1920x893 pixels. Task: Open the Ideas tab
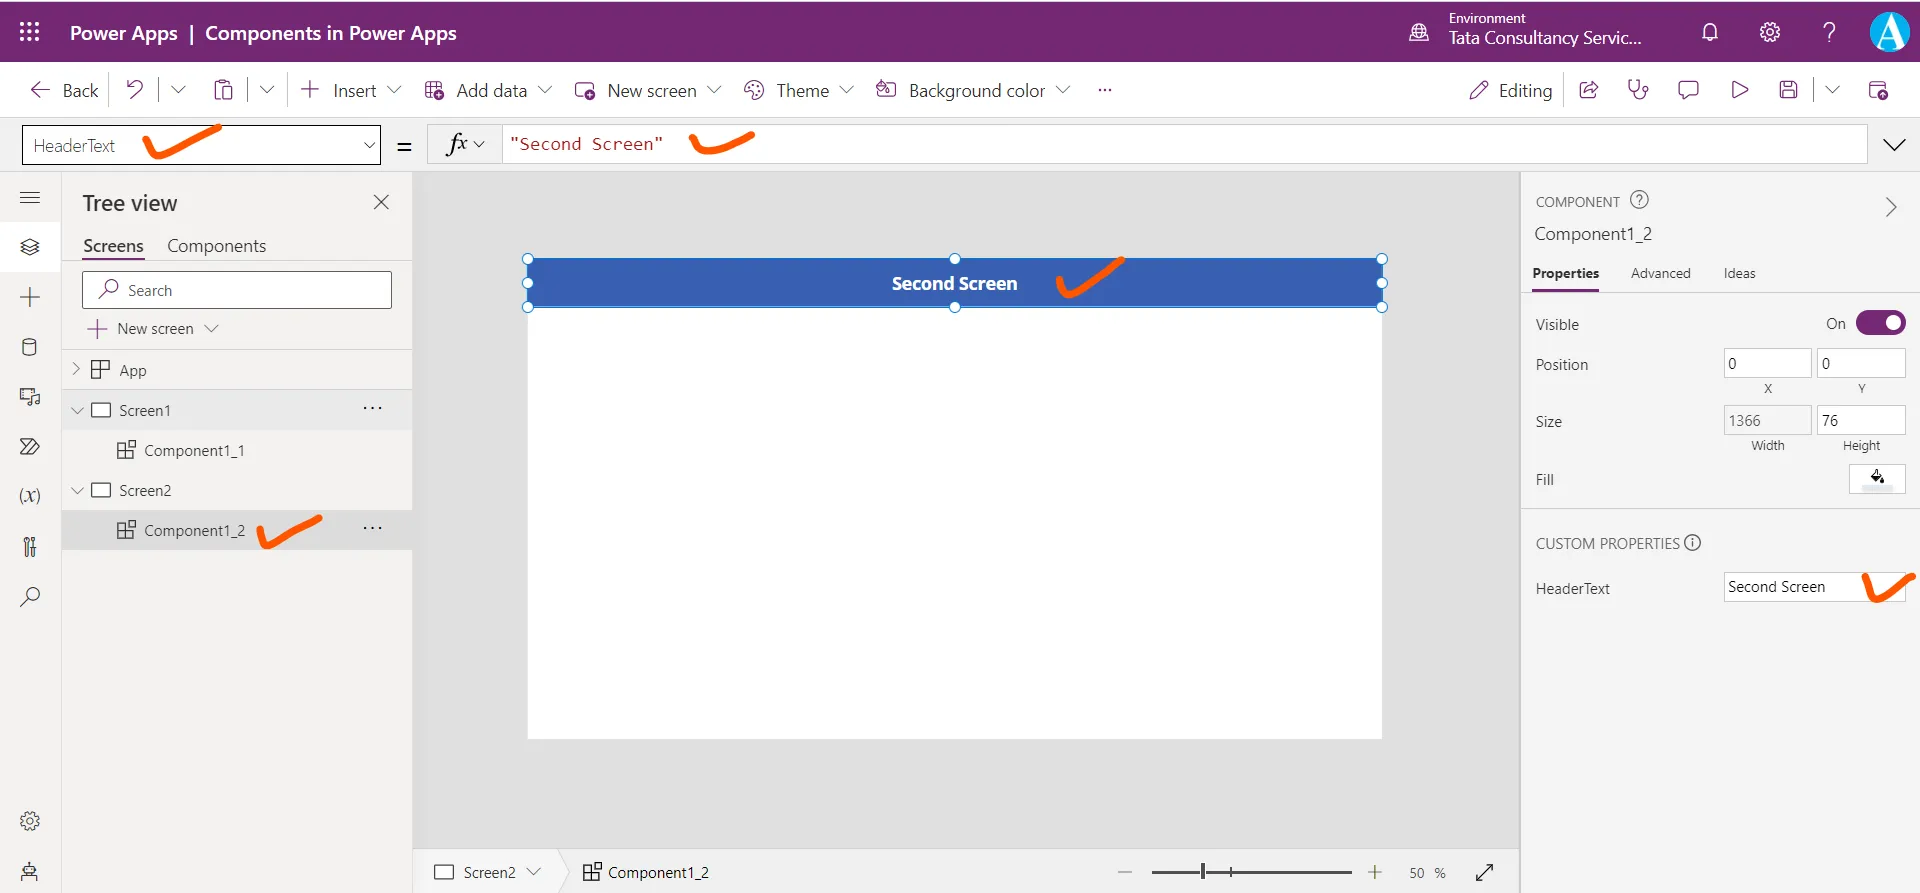[1739, 273]
